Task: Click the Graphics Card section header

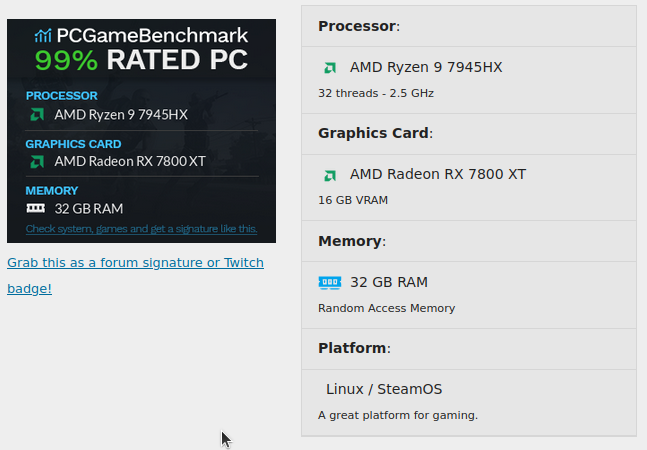Action: [x=376, y=133]
